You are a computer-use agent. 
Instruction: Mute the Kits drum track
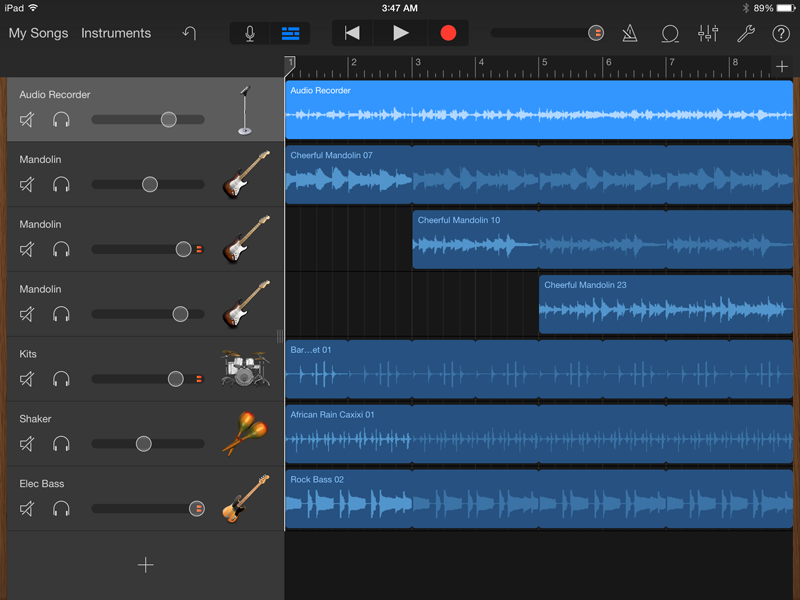click(x=27, y=379)
